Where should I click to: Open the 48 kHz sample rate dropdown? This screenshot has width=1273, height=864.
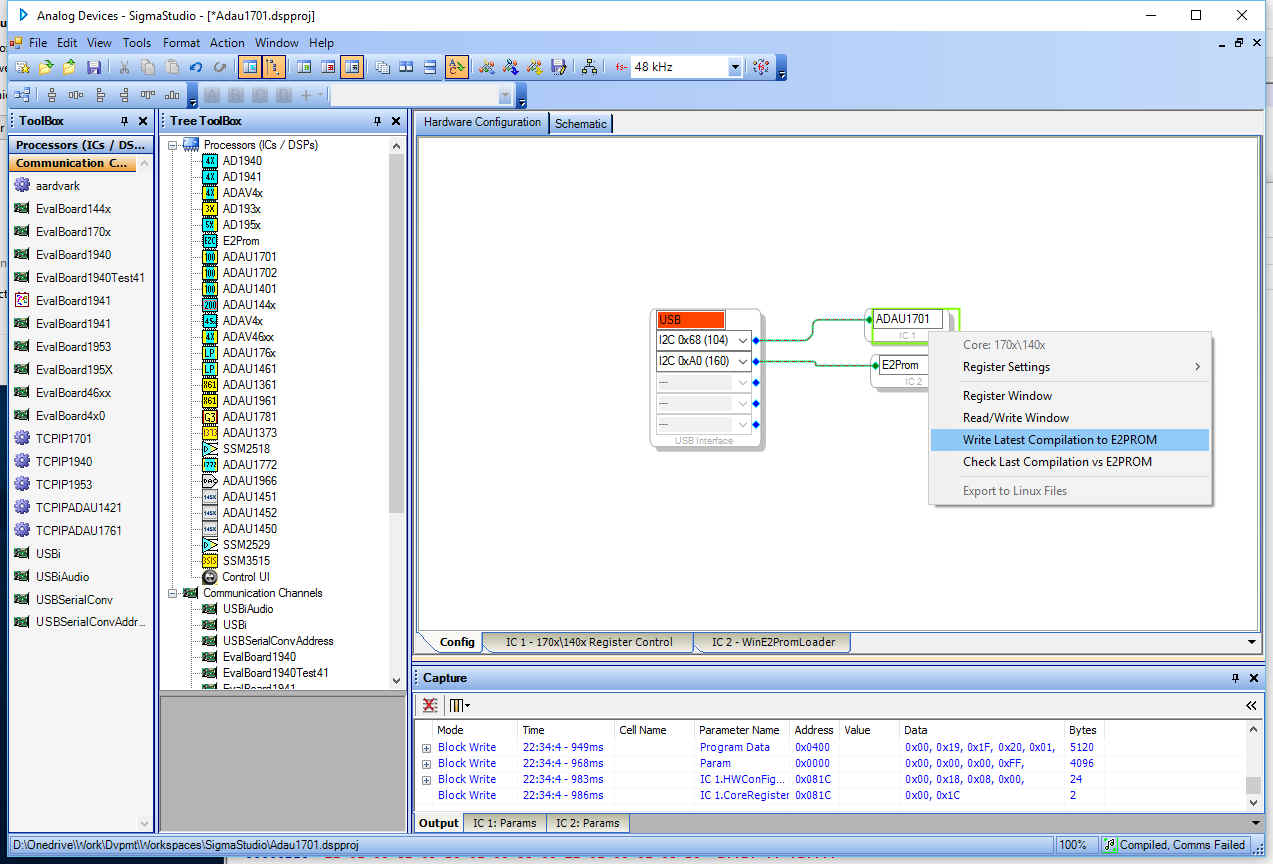pos(735,67)
